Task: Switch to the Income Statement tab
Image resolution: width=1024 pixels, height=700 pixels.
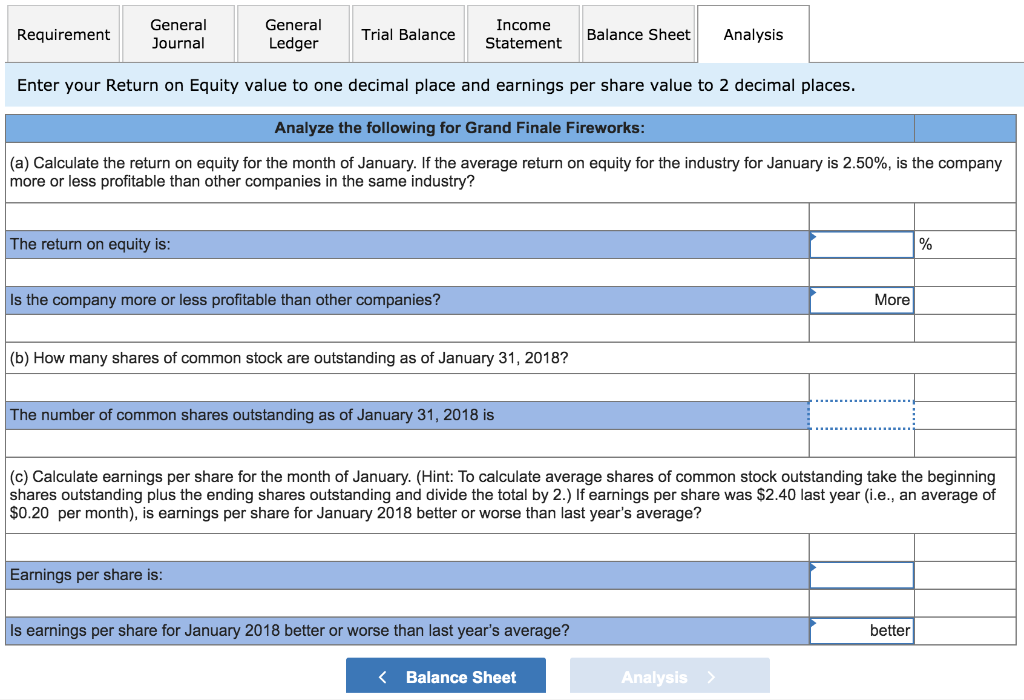Action: 523,34
